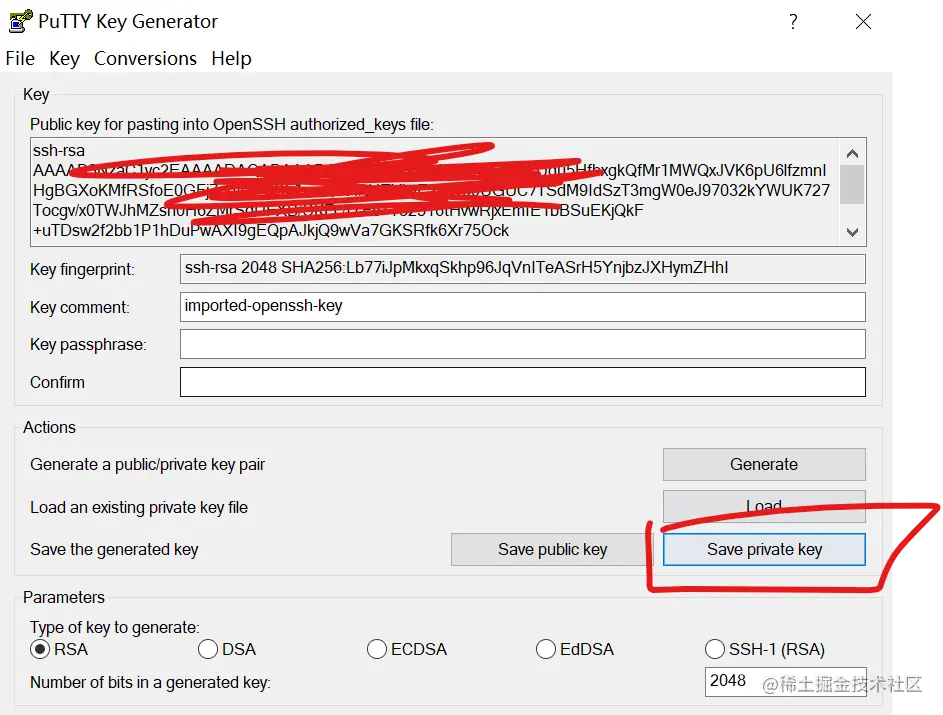Click the Key passphrase input field

pyautogui.click(x=522, y=344)
